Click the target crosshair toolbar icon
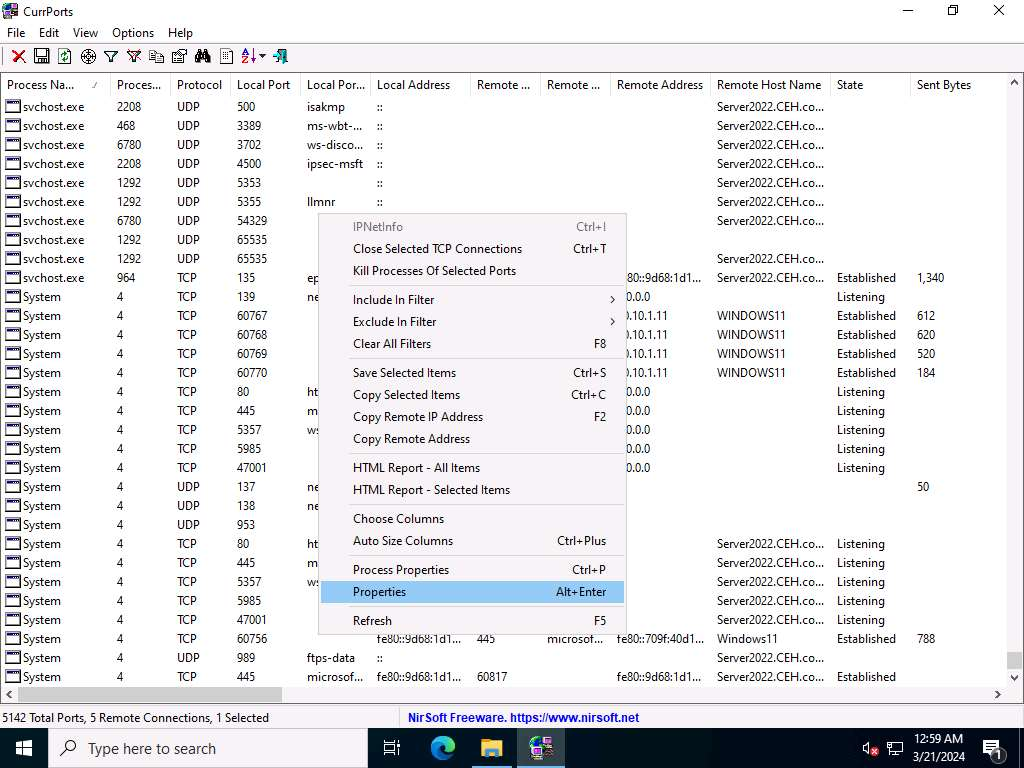1024x768 pixels. [x=88, y=57]
